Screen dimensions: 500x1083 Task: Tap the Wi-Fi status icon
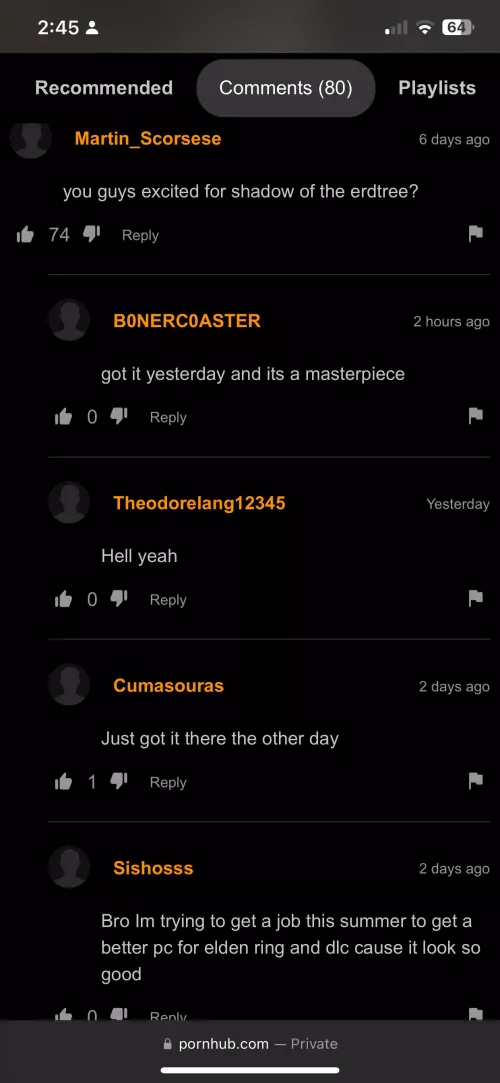point(425,28)
